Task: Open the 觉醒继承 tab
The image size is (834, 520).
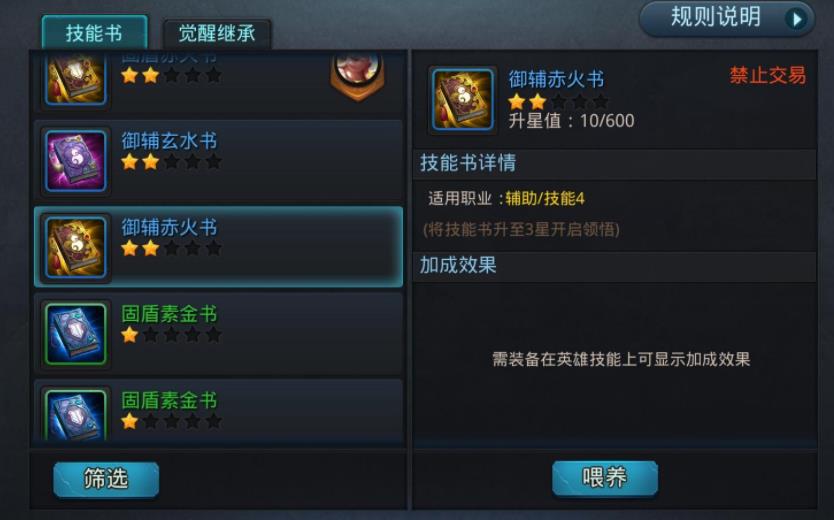Action: (217, 34)
